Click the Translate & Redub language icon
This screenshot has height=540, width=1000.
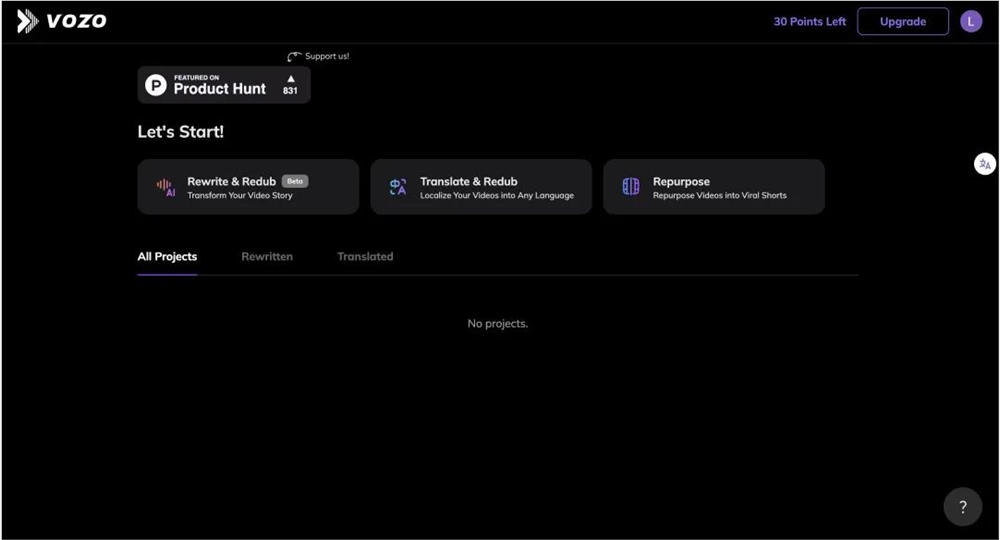[398, 187]
